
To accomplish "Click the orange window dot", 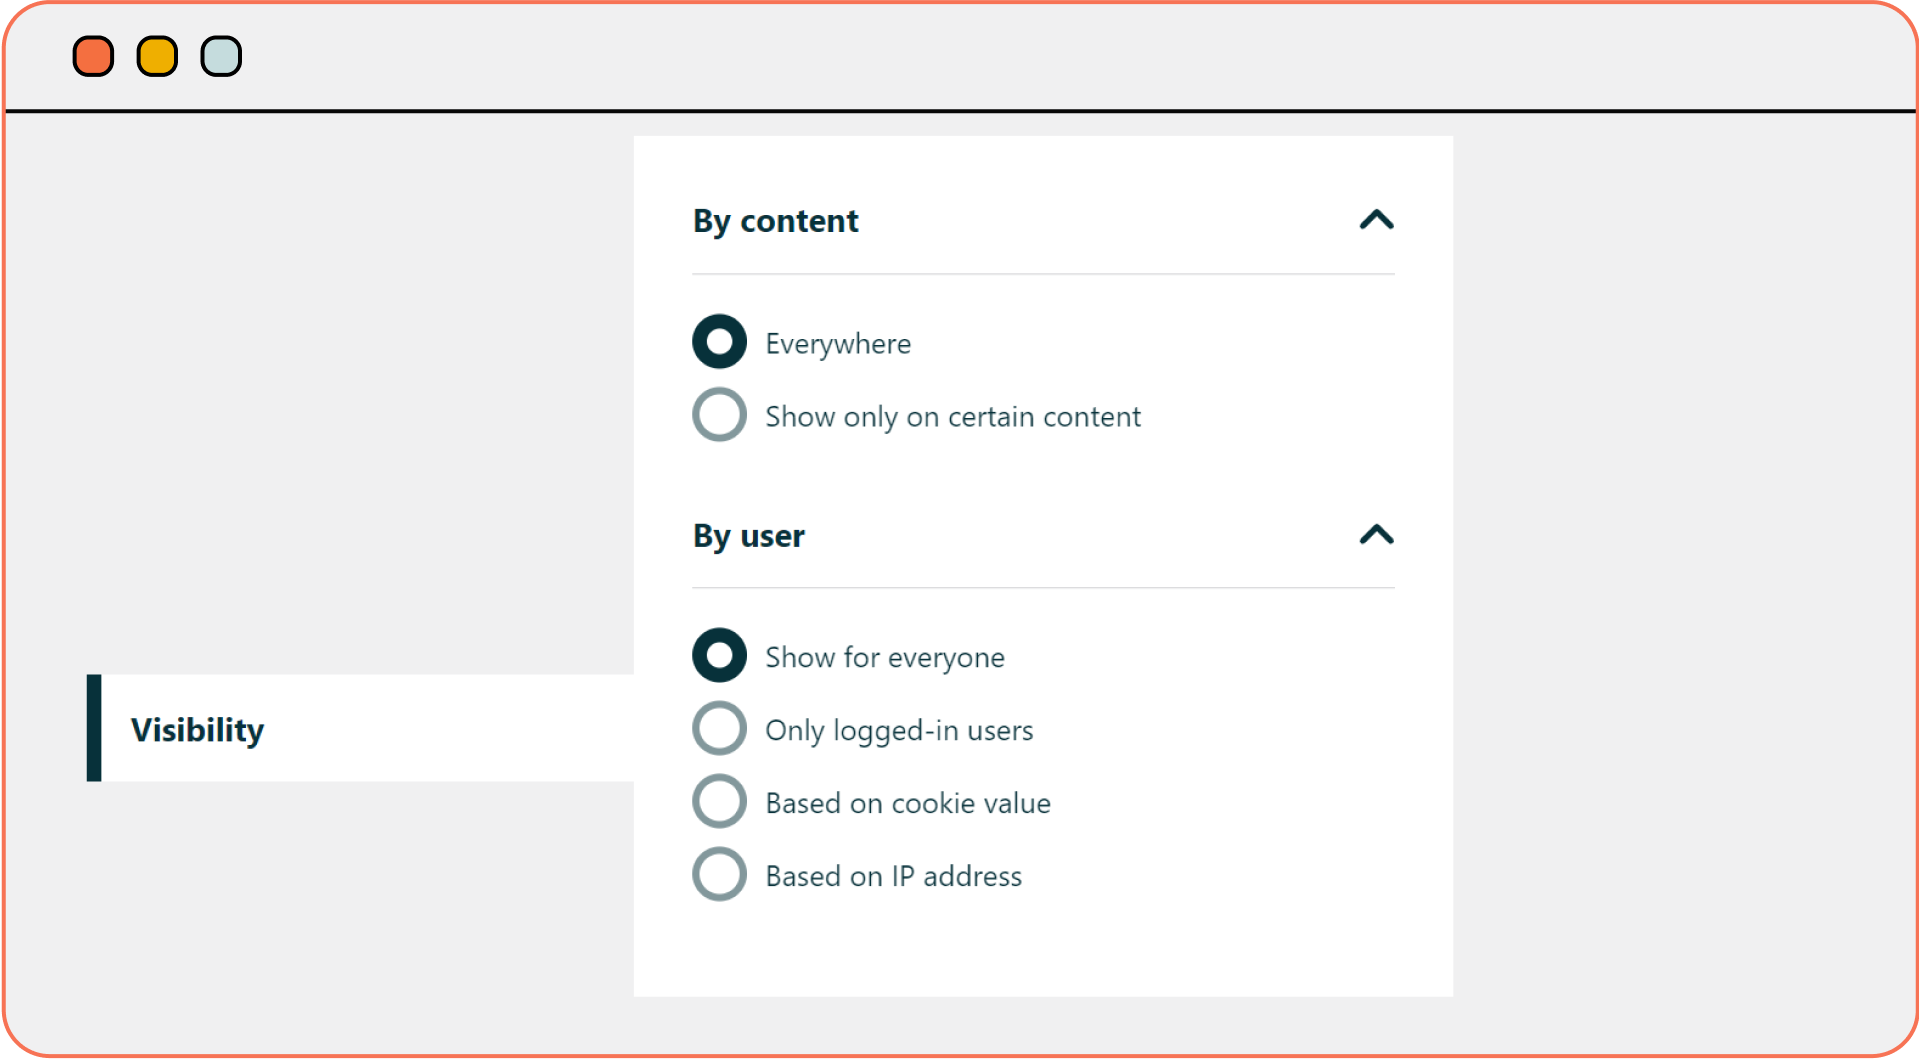I will pyautogui.click(x=93, y=56).
